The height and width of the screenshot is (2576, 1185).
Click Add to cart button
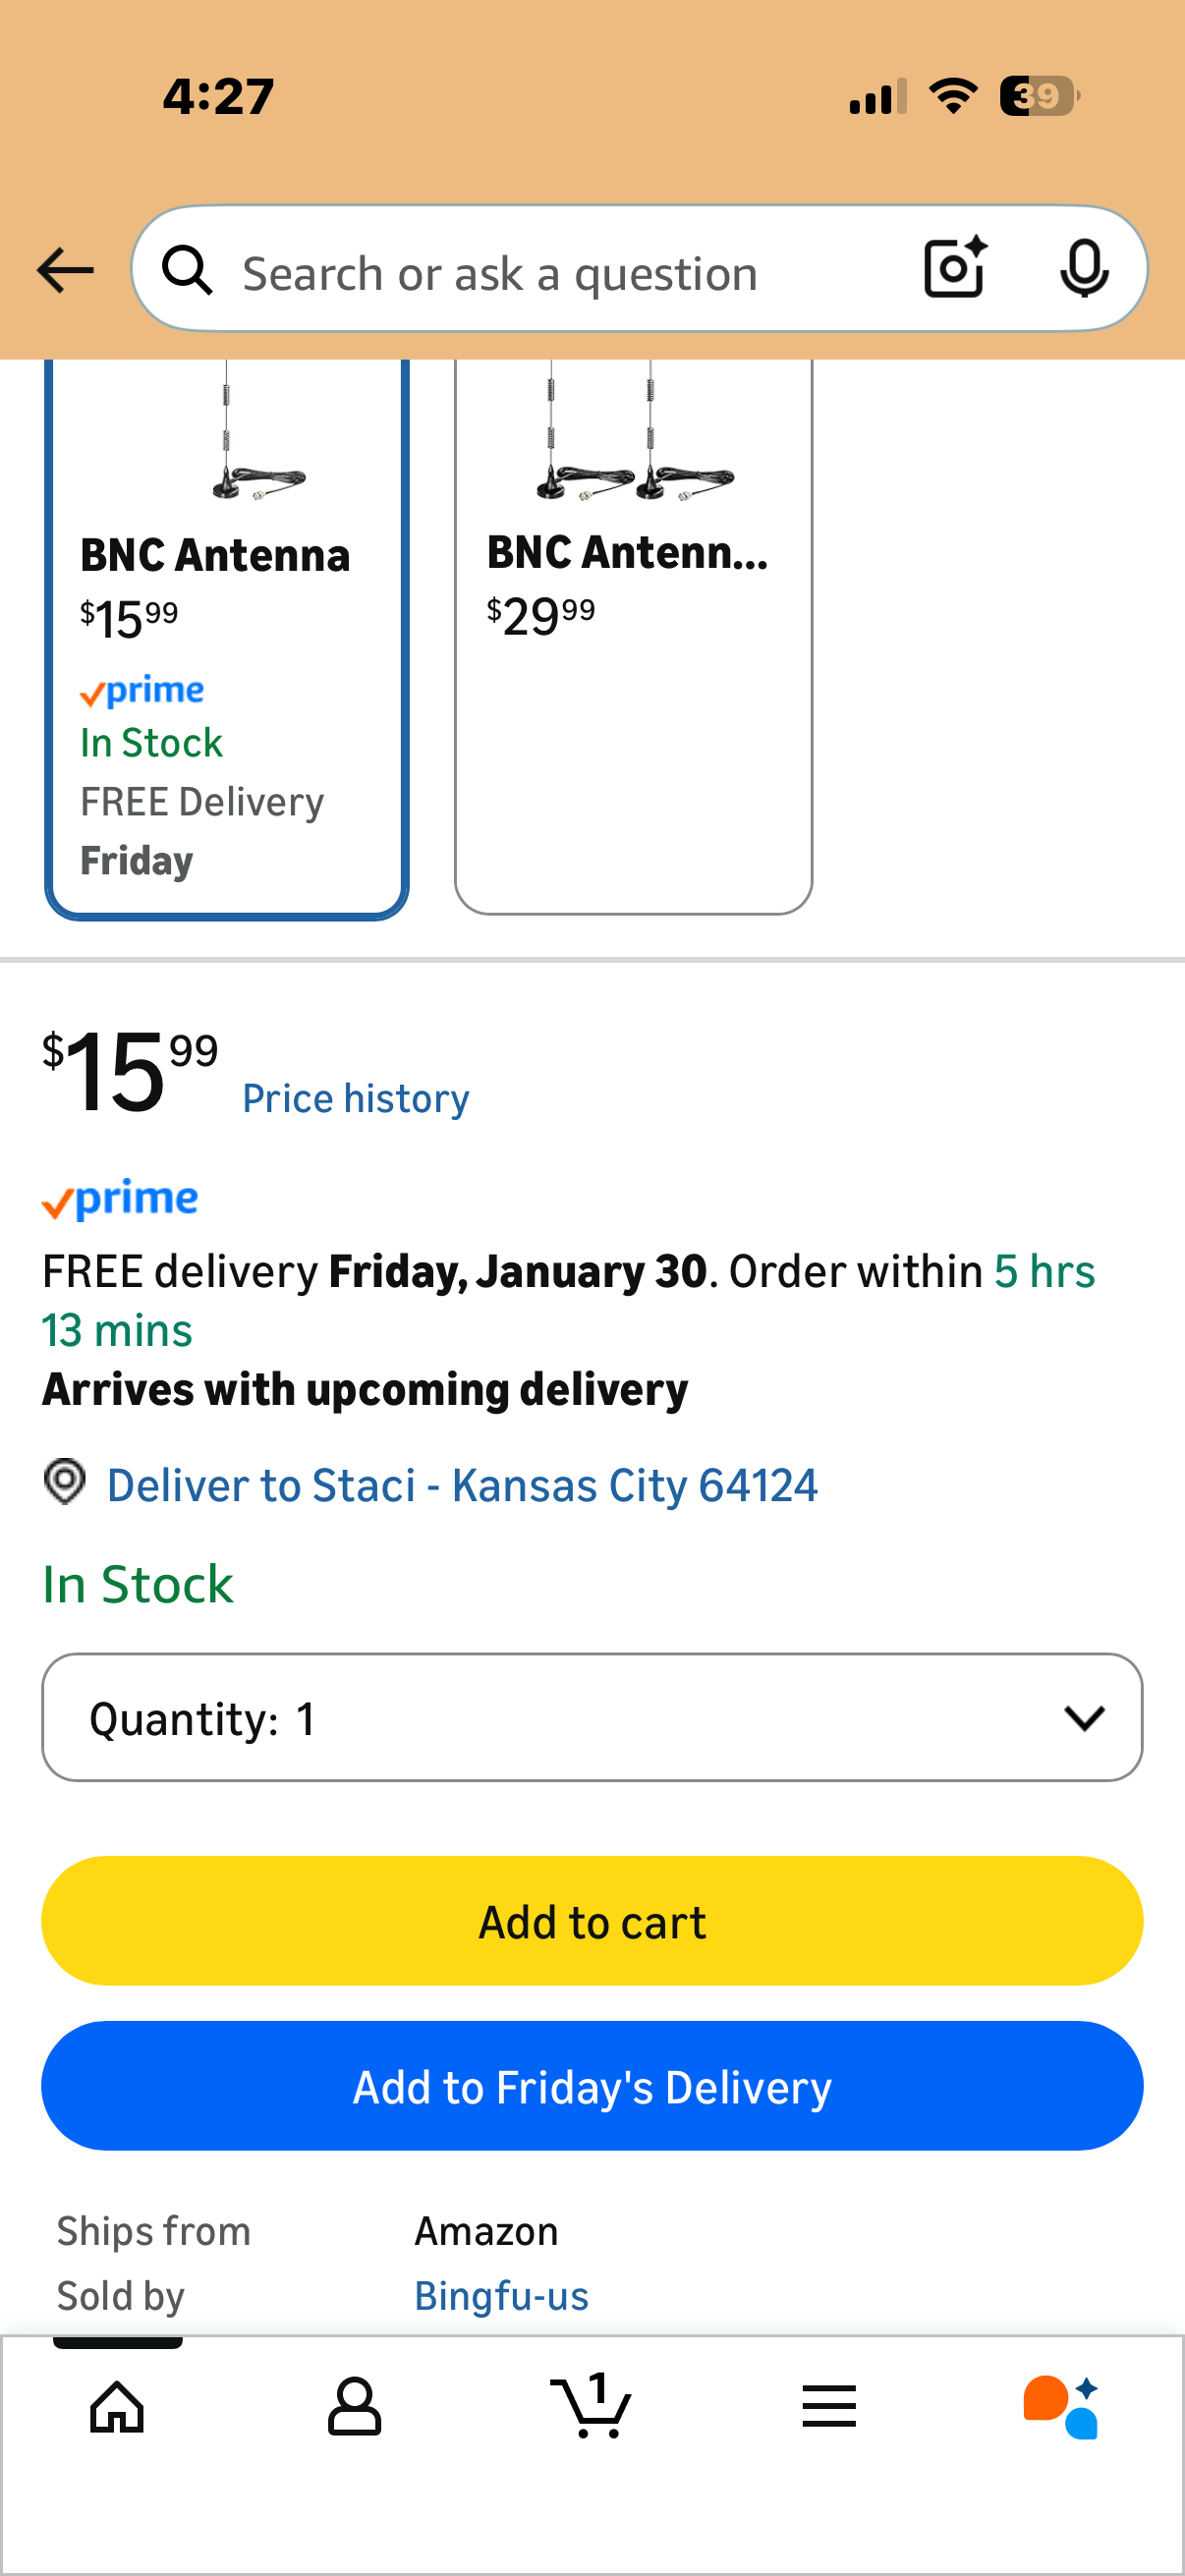click(x=592, y=1921)
